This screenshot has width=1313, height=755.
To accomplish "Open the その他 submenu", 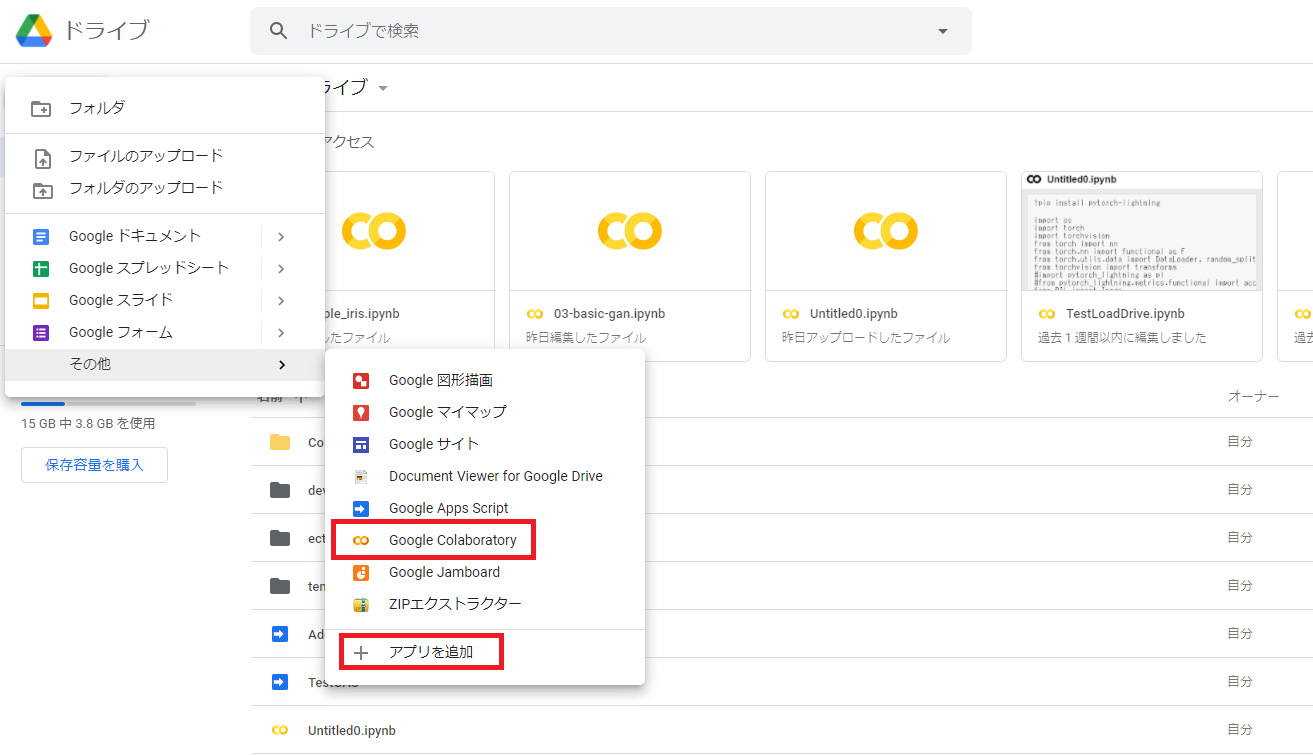I will (x=88, y=363).
